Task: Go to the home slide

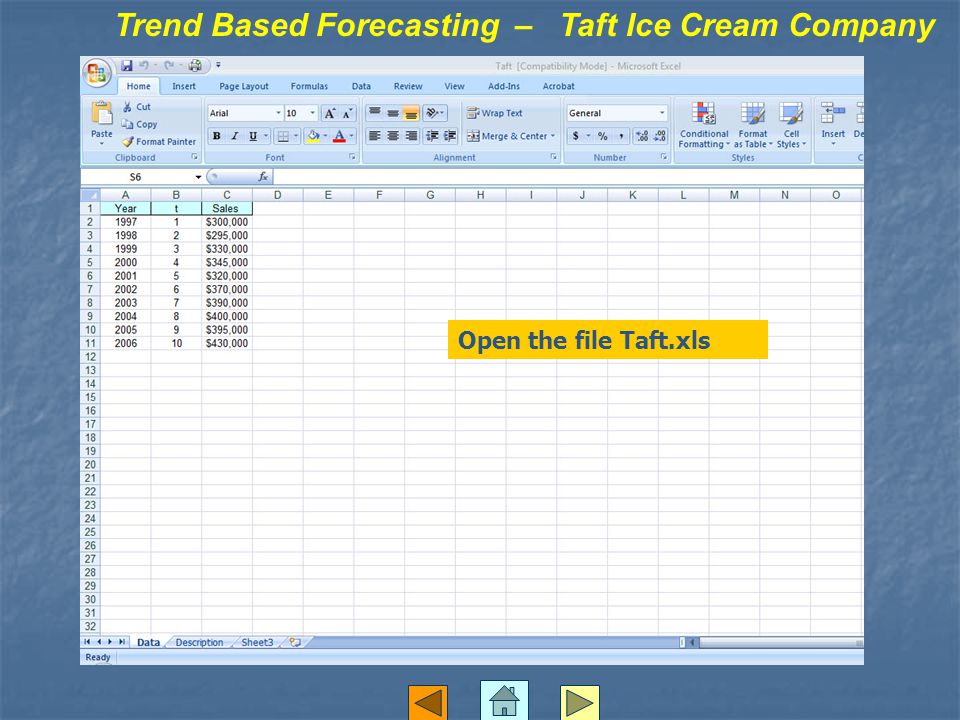Action: (x=504, y=700)
